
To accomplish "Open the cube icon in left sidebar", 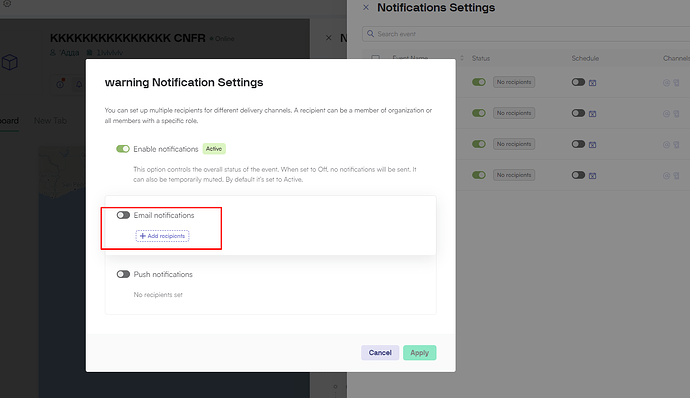I will (x=10, y=63).
